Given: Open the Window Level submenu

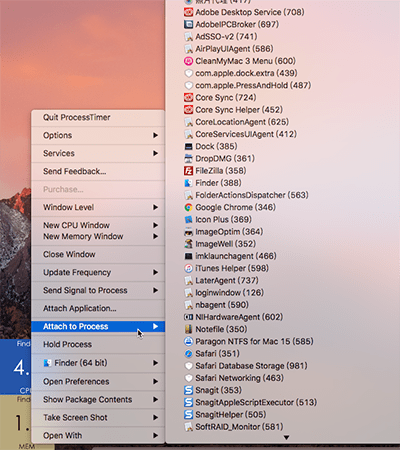Looking at the screenshot, I should pos(98,207).
